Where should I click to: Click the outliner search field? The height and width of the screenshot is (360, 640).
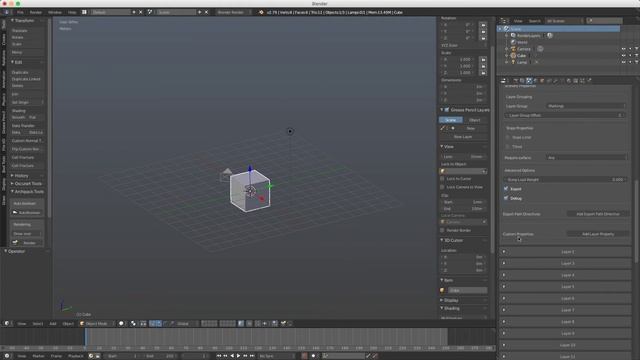[604, 20]
